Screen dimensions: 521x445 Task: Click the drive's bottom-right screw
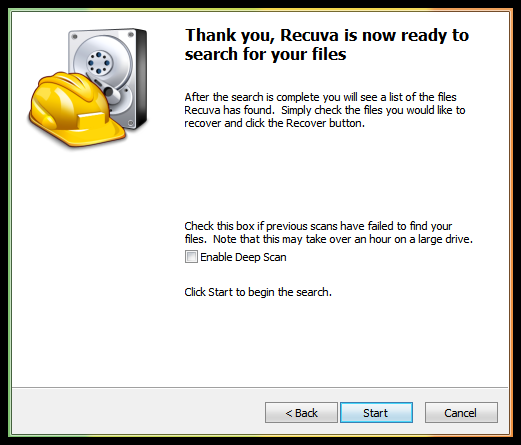tap(131, 123)
